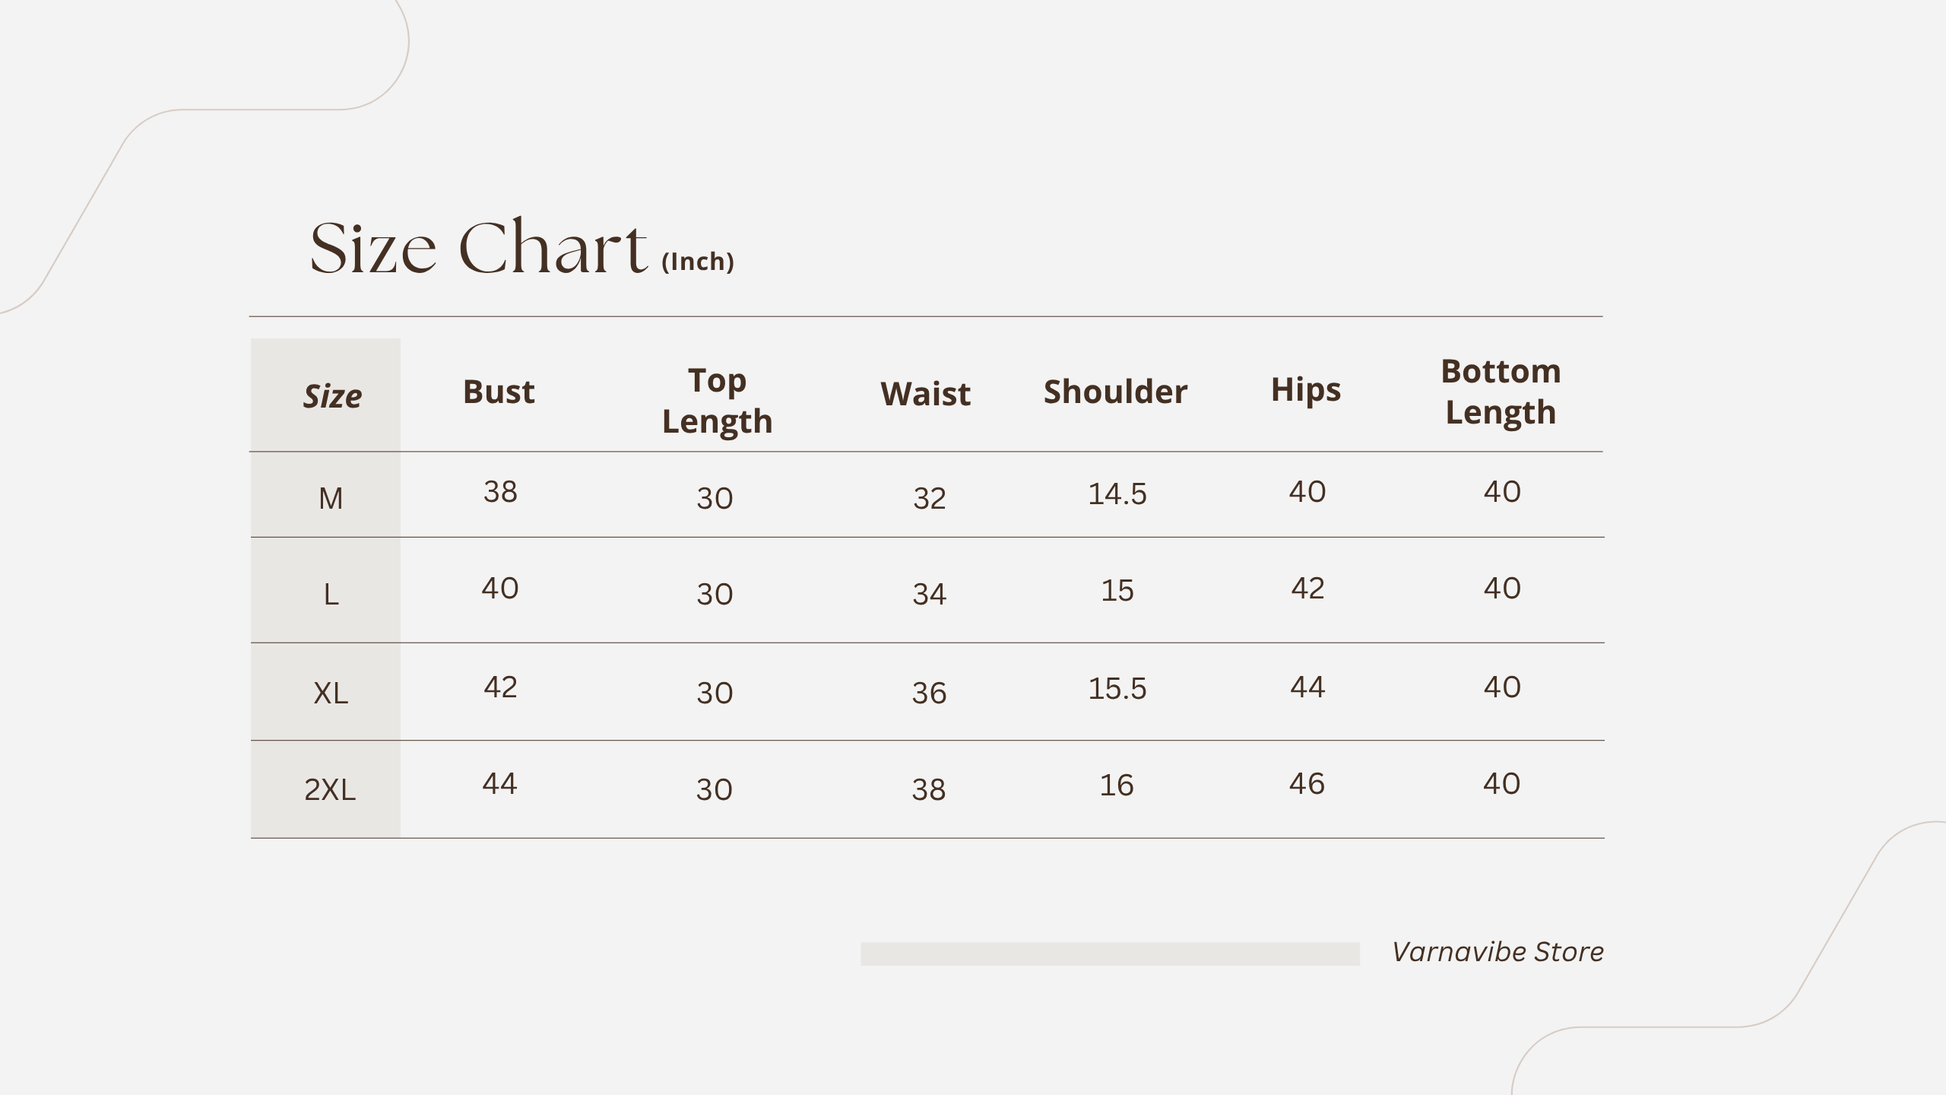The height and width of the screenshot is (1095, 1946).
Task: Click the hips value 46 for 2XL
Action: point(1307,784)
